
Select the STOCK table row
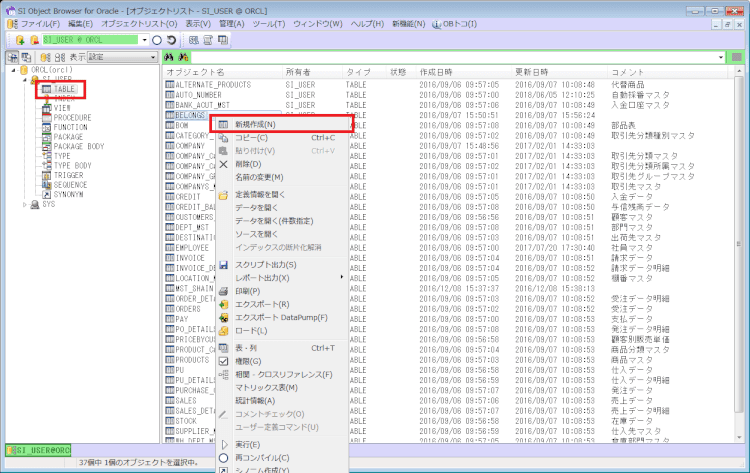tap(447, 421)
